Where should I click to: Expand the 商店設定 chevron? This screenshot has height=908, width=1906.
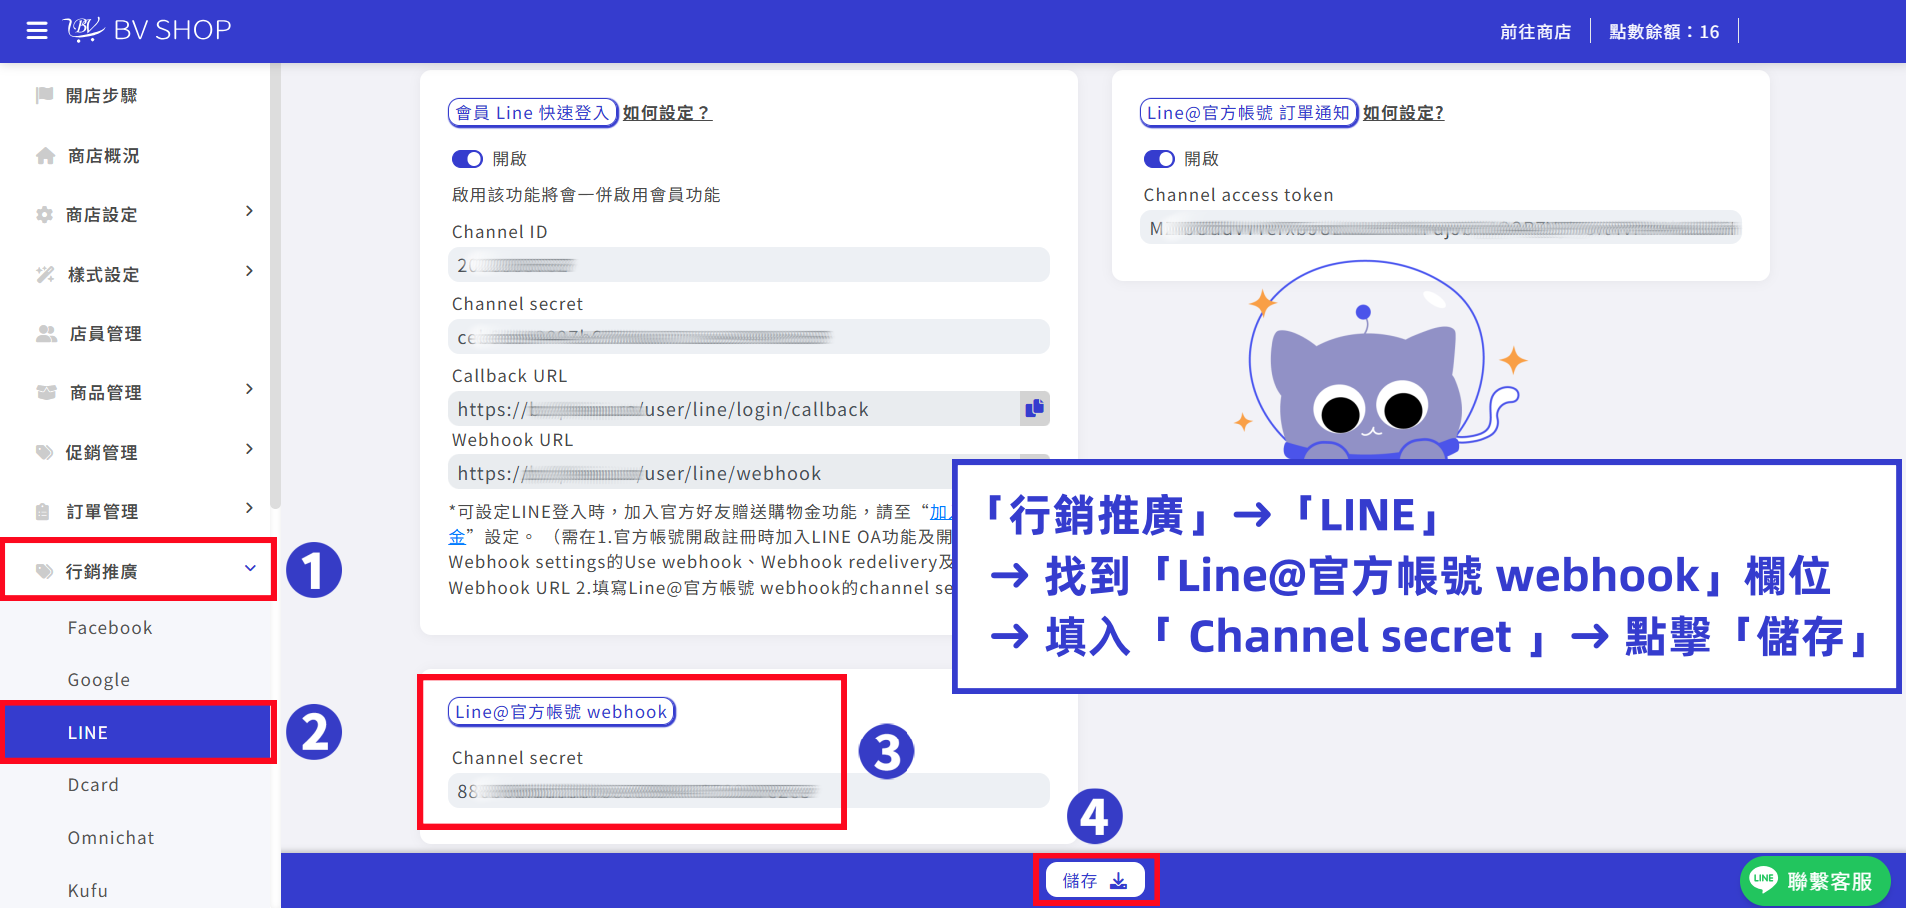(249, 211)
